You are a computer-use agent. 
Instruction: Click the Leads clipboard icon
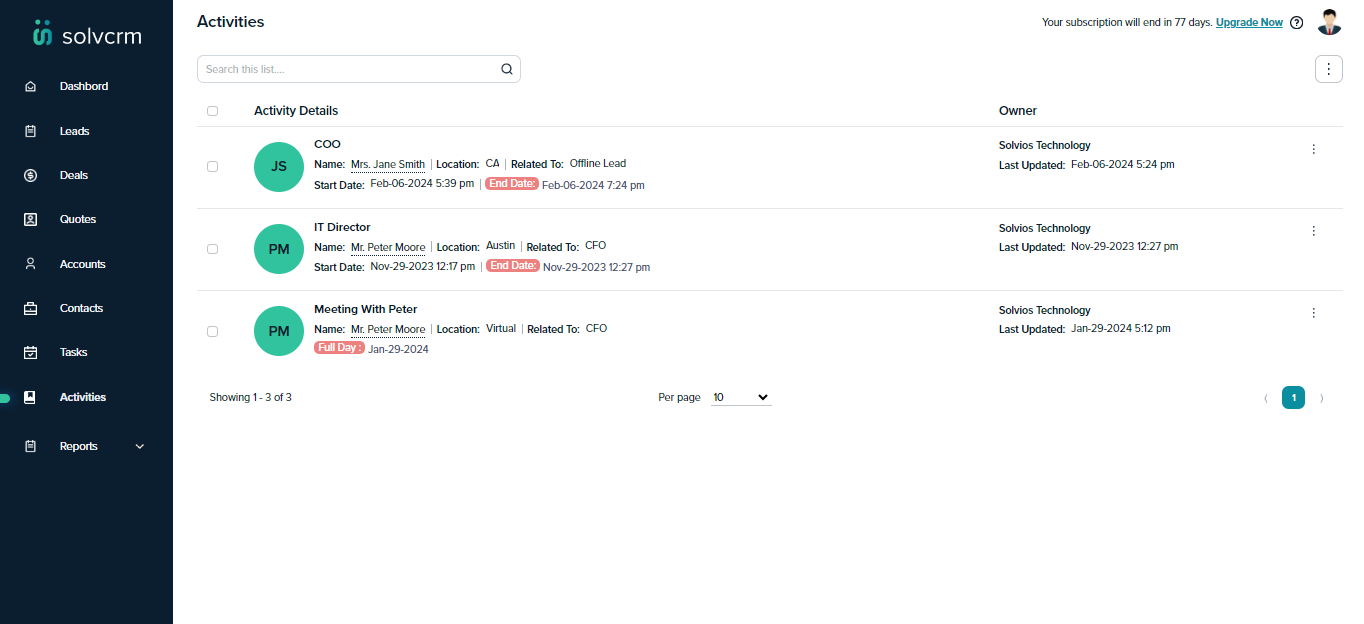point(31,131)
